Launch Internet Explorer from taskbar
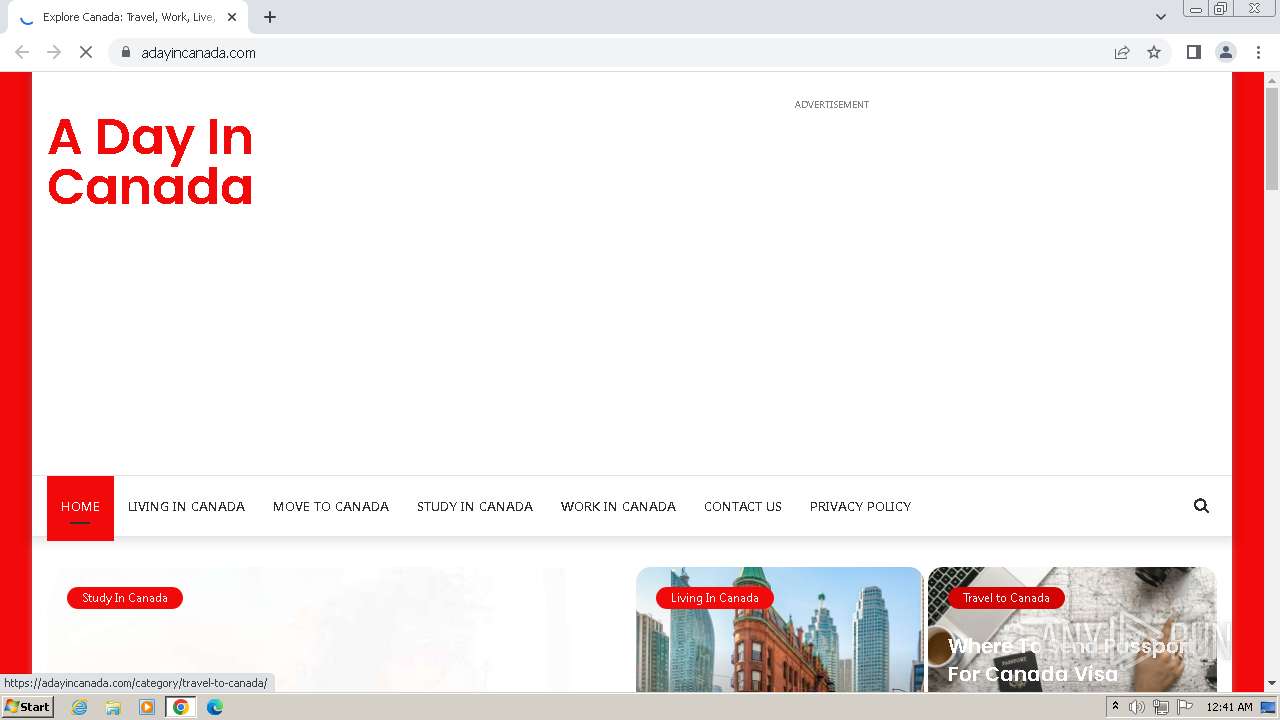Screen dimensions: 1280x720 point(79,707)
